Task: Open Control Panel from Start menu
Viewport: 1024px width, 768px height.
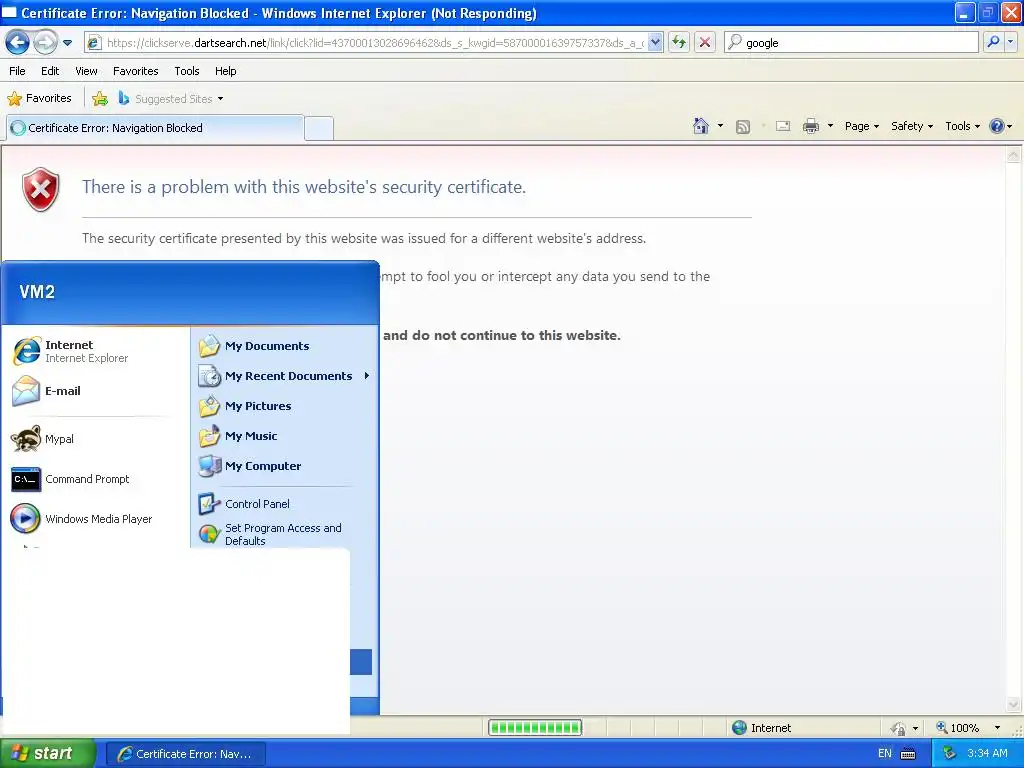Action: 285,504
